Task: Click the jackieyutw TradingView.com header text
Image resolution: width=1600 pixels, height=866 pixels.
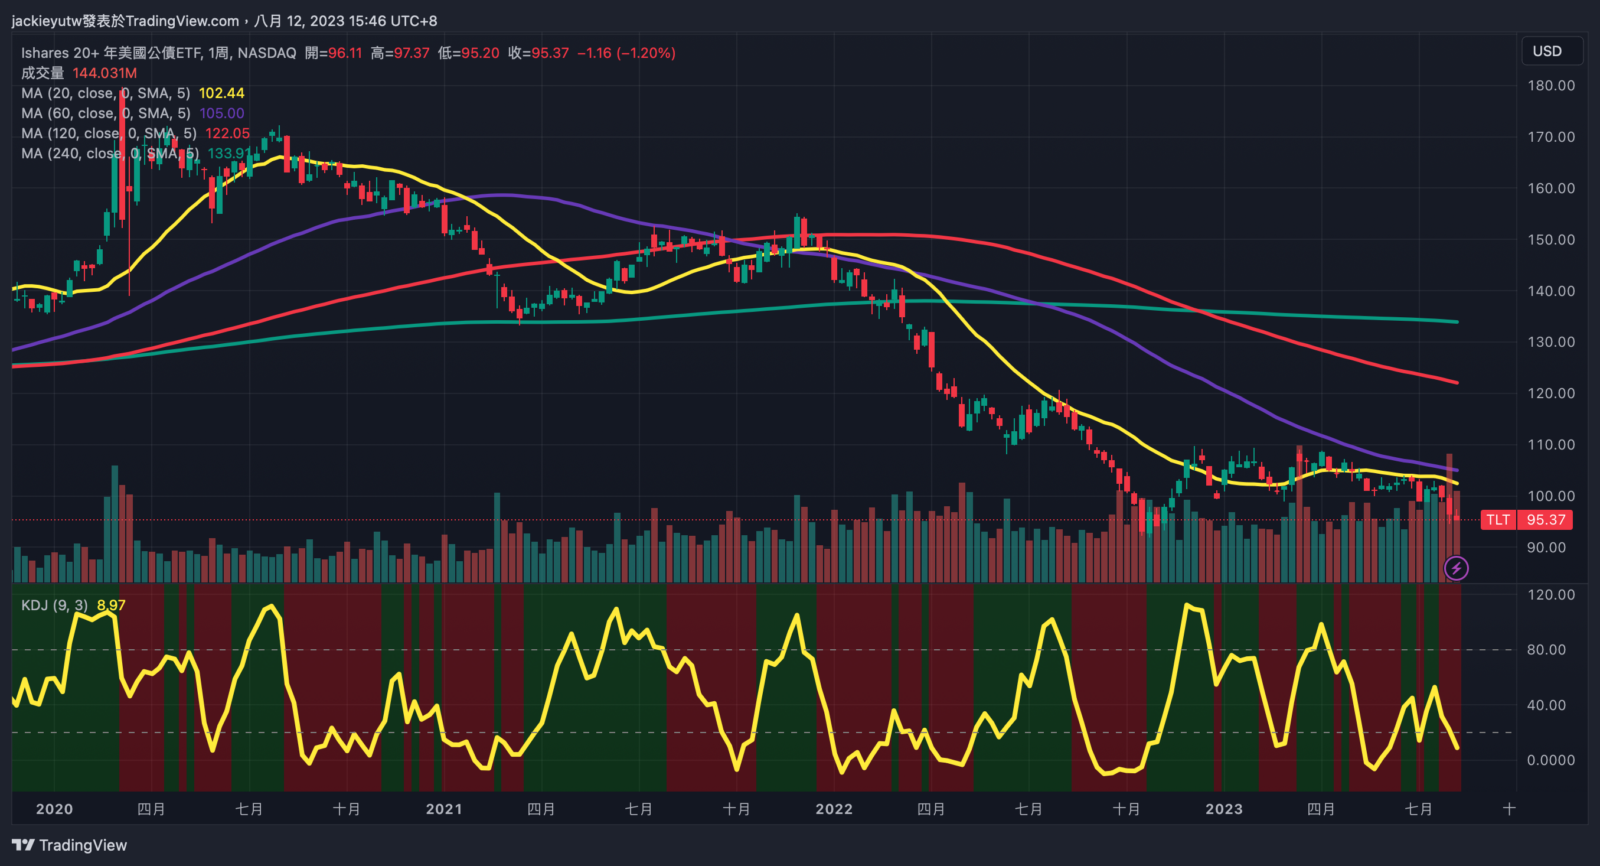Action: tap(125, 20)
